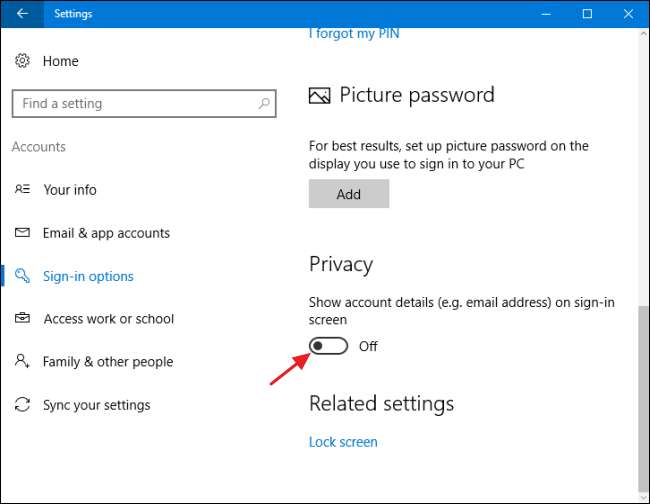Open the Your info section
Screen dimensions: 650x504
coord(70,189)
